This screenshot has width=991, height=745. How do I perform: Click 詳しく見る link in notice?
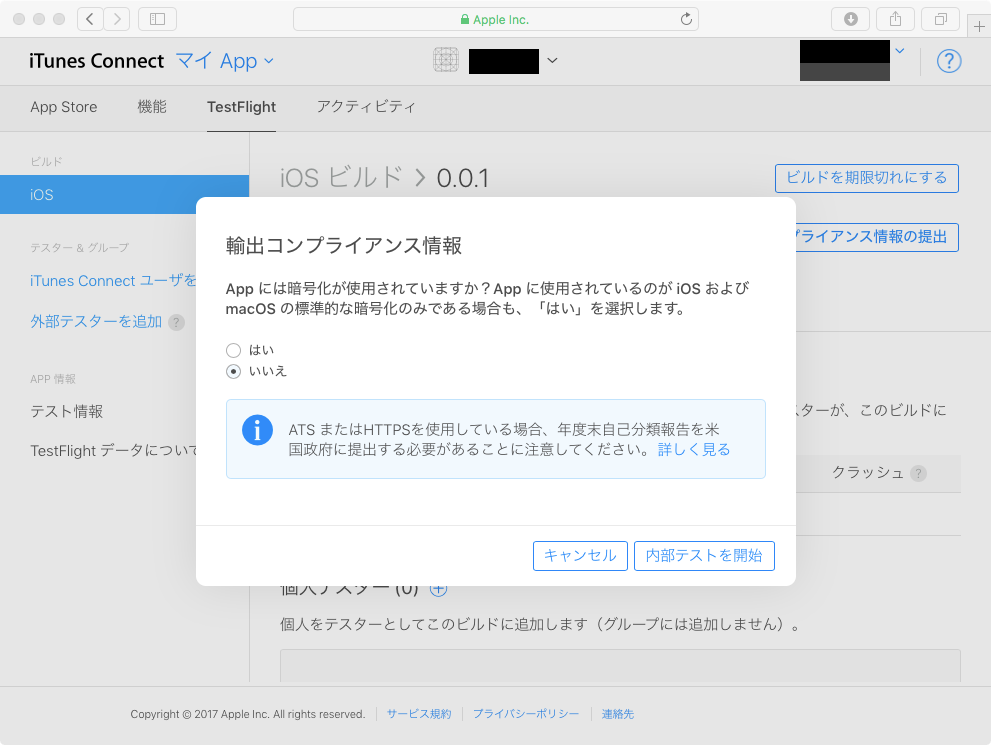tap(694, 449)
